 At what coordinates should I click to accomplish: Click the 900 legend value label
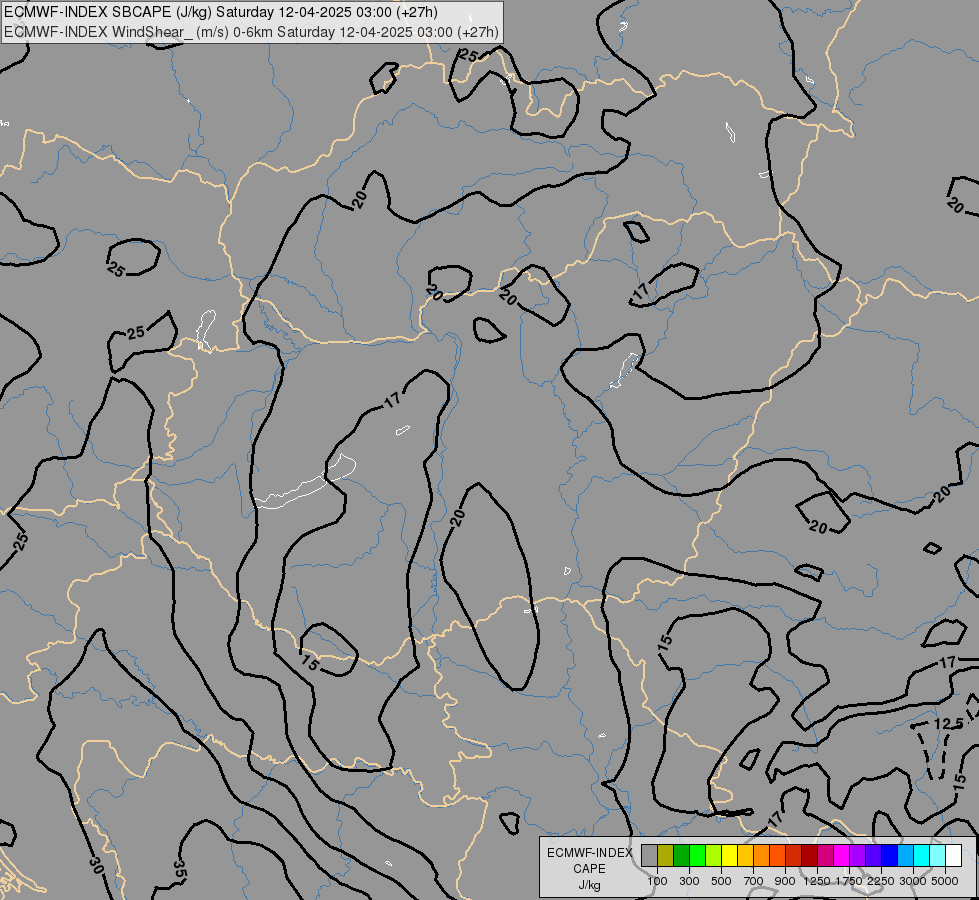coord(785,881)
